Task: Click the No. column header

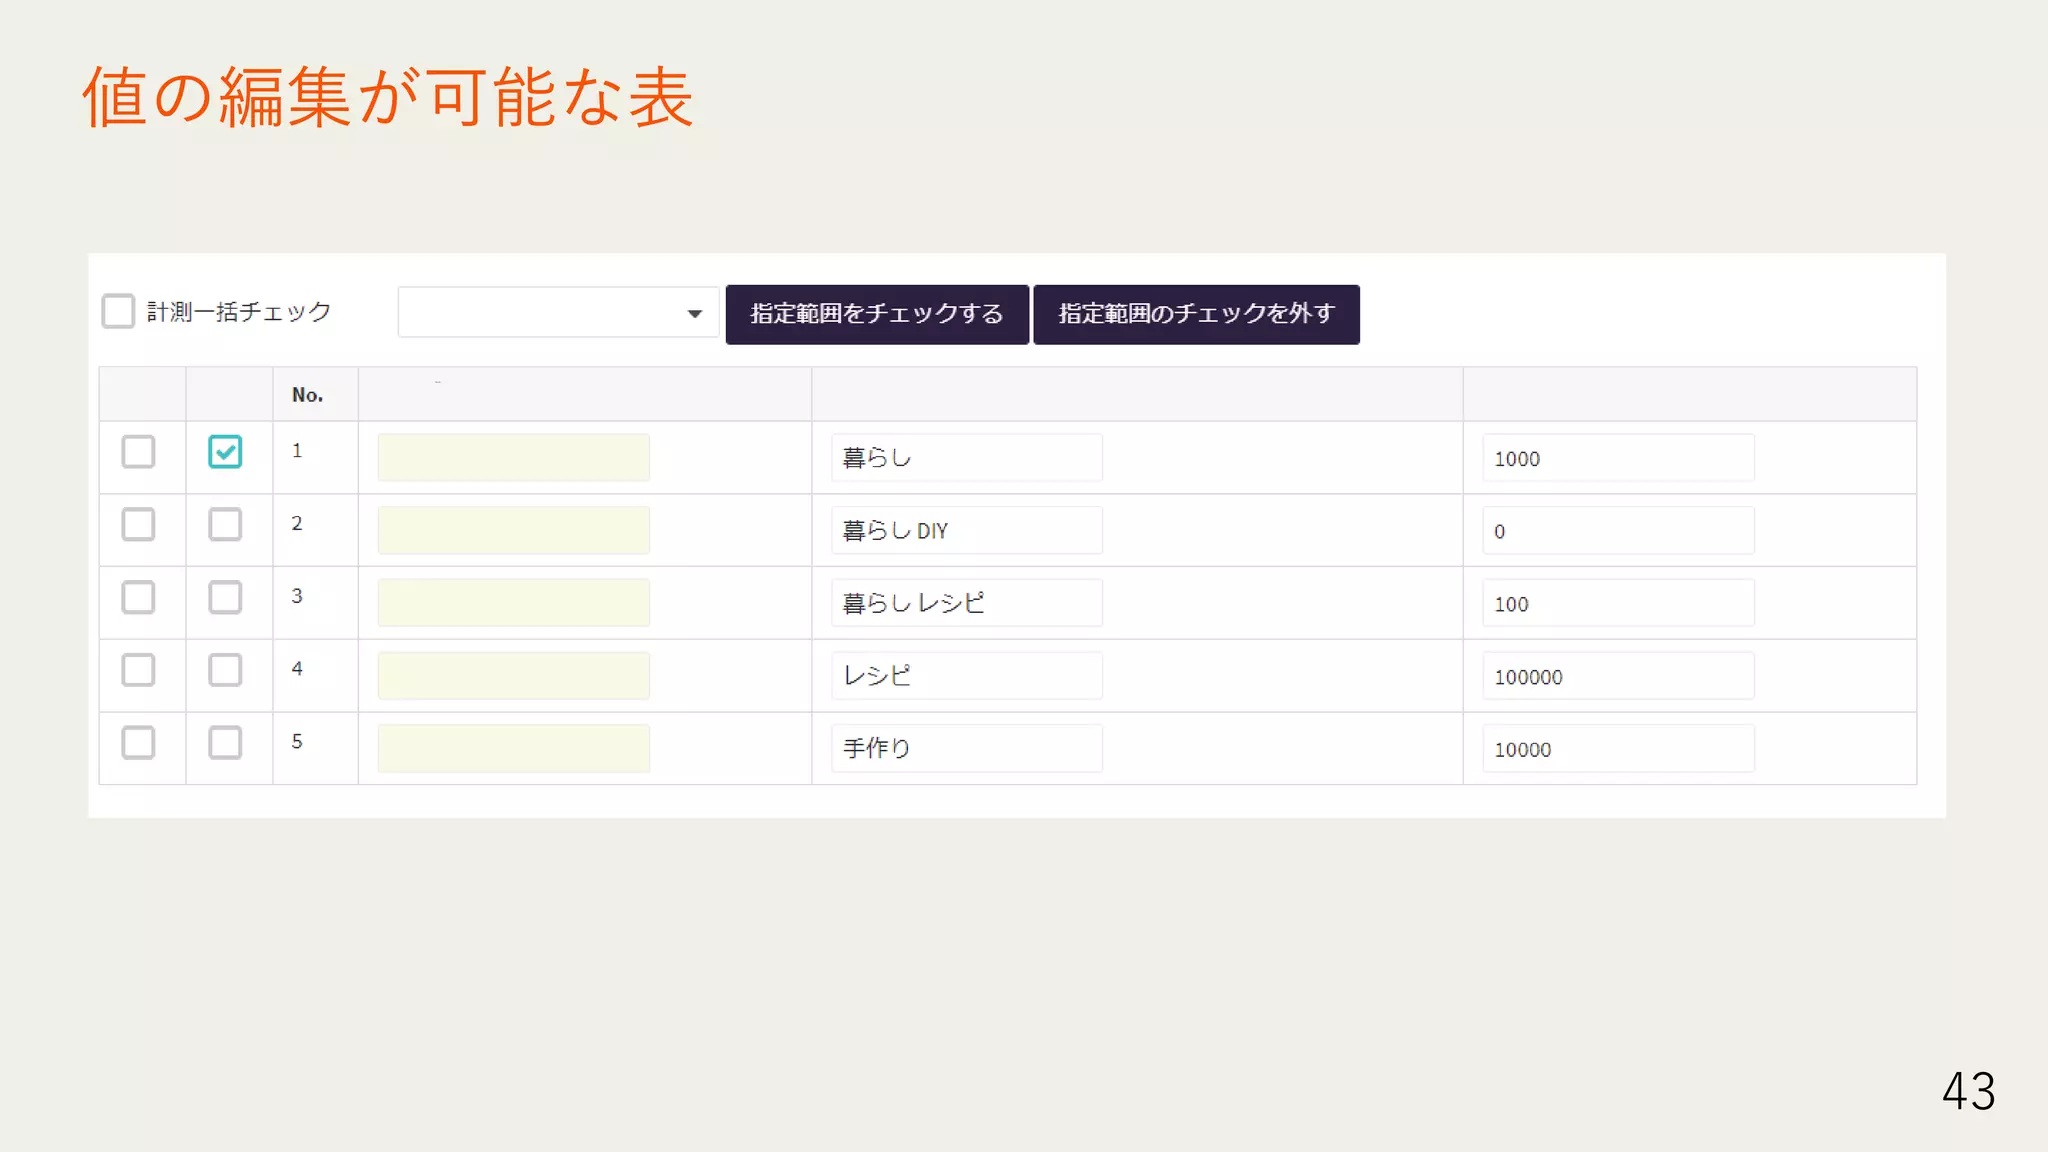Action: 308,394
